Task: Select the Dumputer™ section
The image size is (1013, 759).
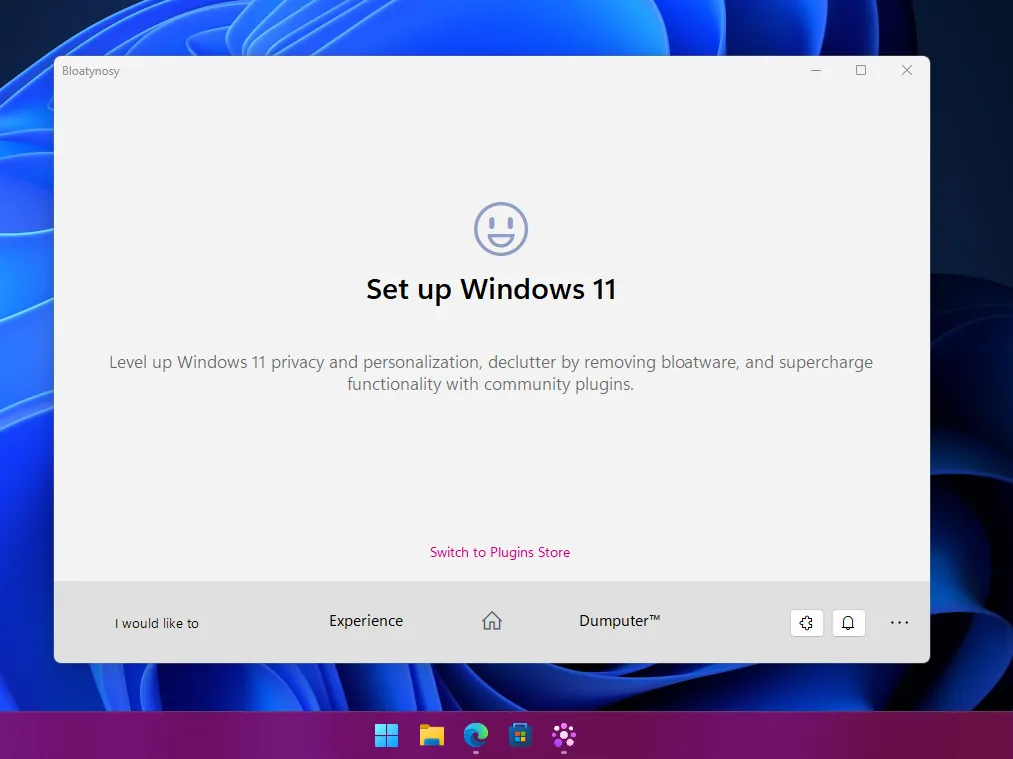Action: point(619,620)
